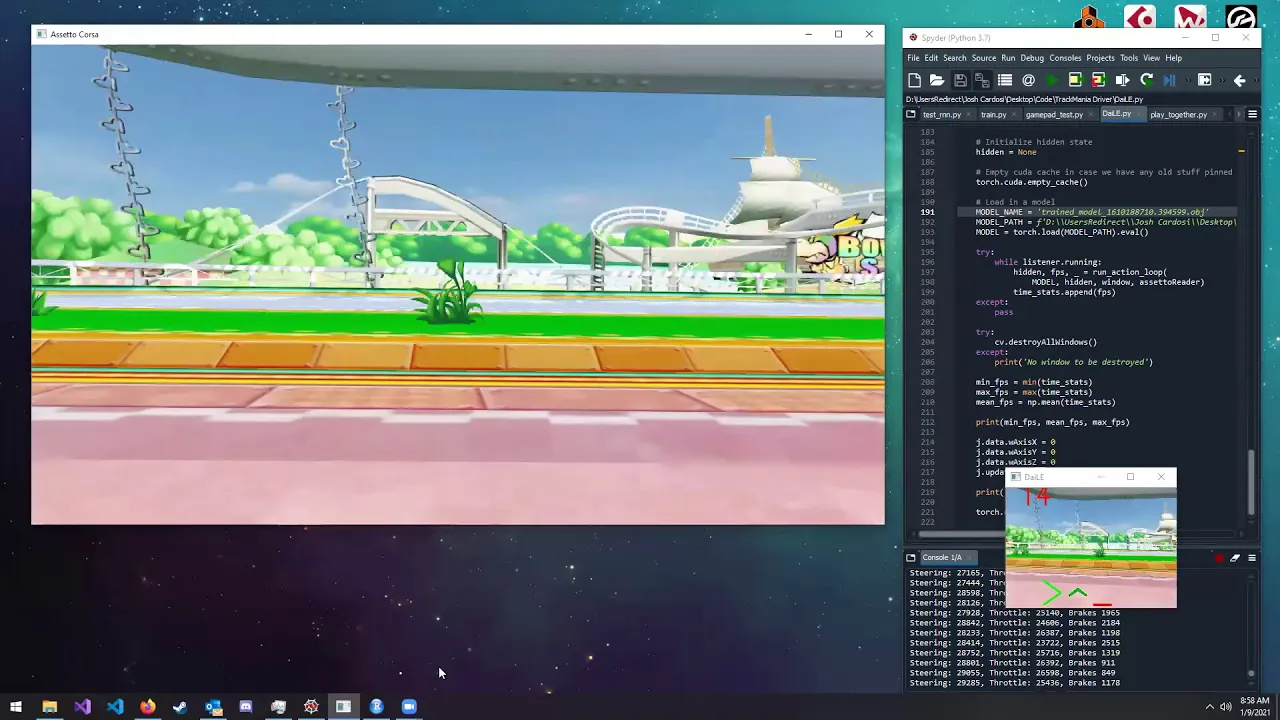Open Windows Start menu
The width and height of the screenshot is (1280, 720).
tap(16, 707)
